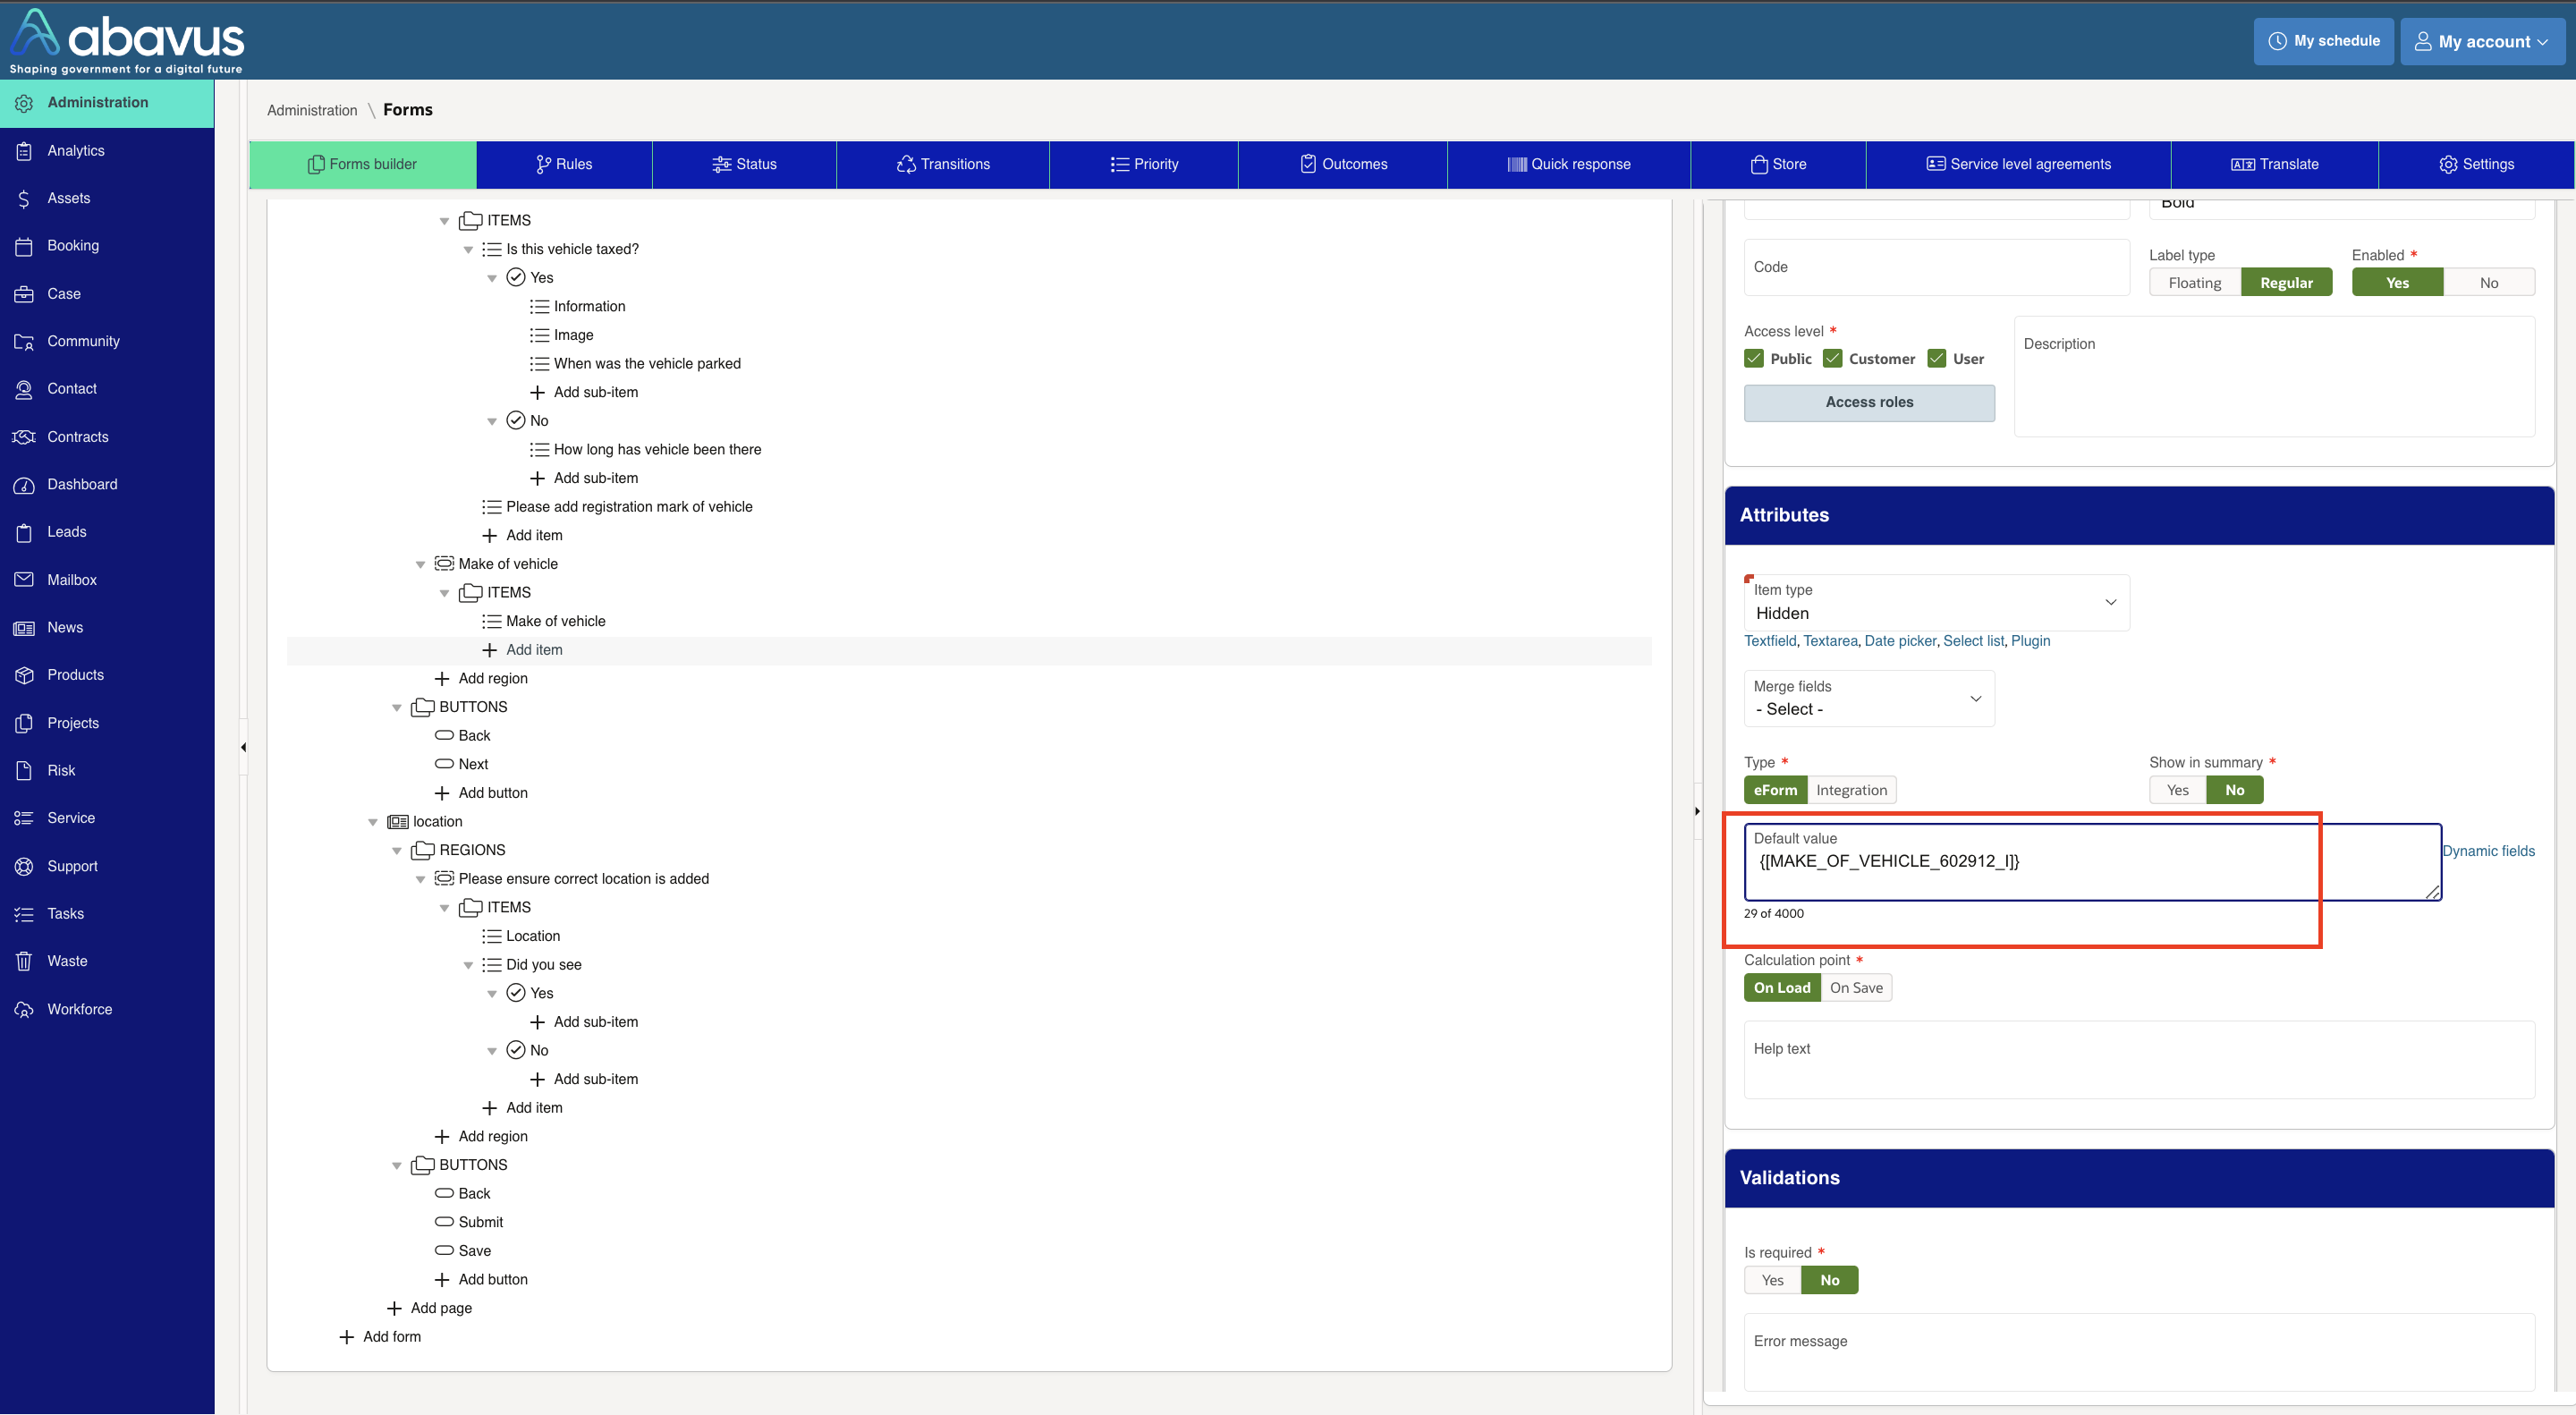Open the Projects icon in sidebar
The height and width of the screenshot is (1415, 2576).
click(24, 723)
